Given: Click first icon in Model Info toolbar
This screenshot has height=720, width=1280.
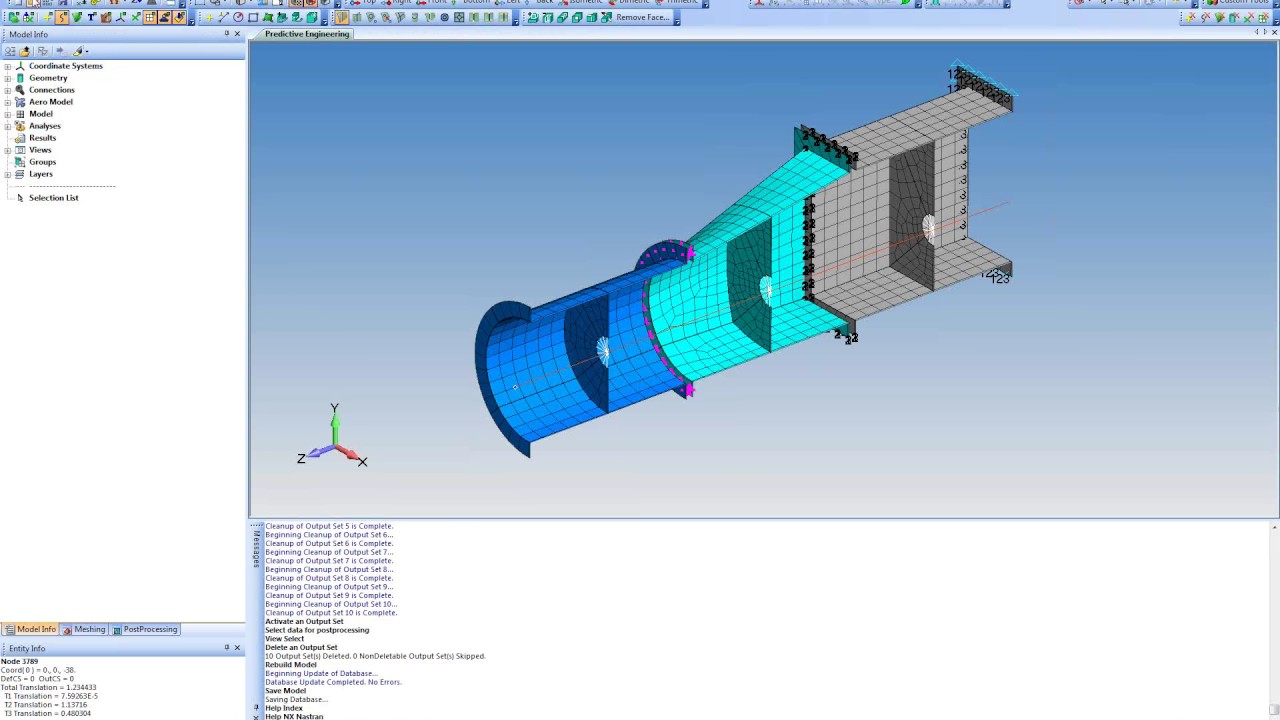Looking at the screenshot, I should [x=10, y=51].
